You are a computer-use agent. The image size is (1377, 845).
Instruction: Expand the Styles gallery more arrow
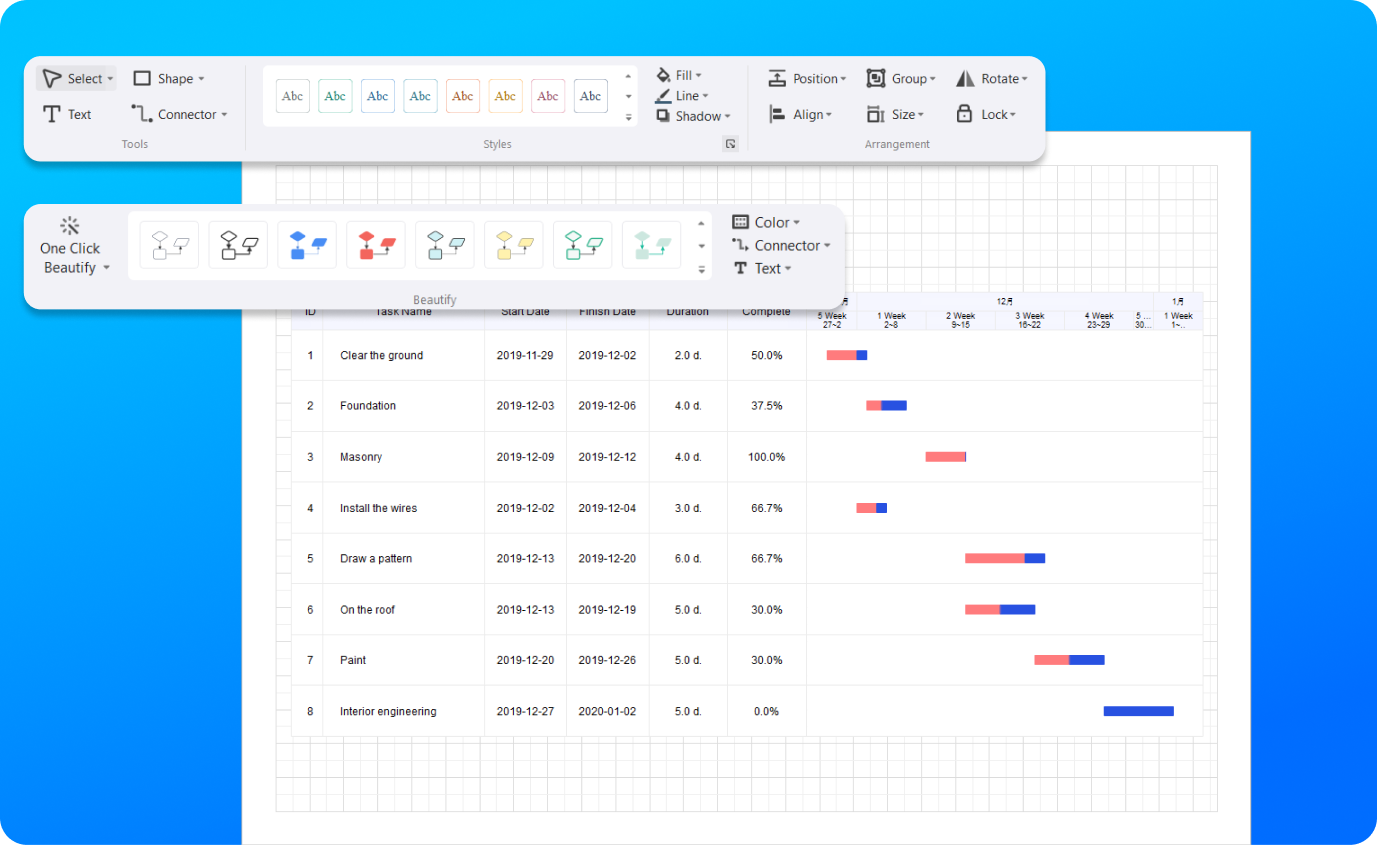[628, 117]
